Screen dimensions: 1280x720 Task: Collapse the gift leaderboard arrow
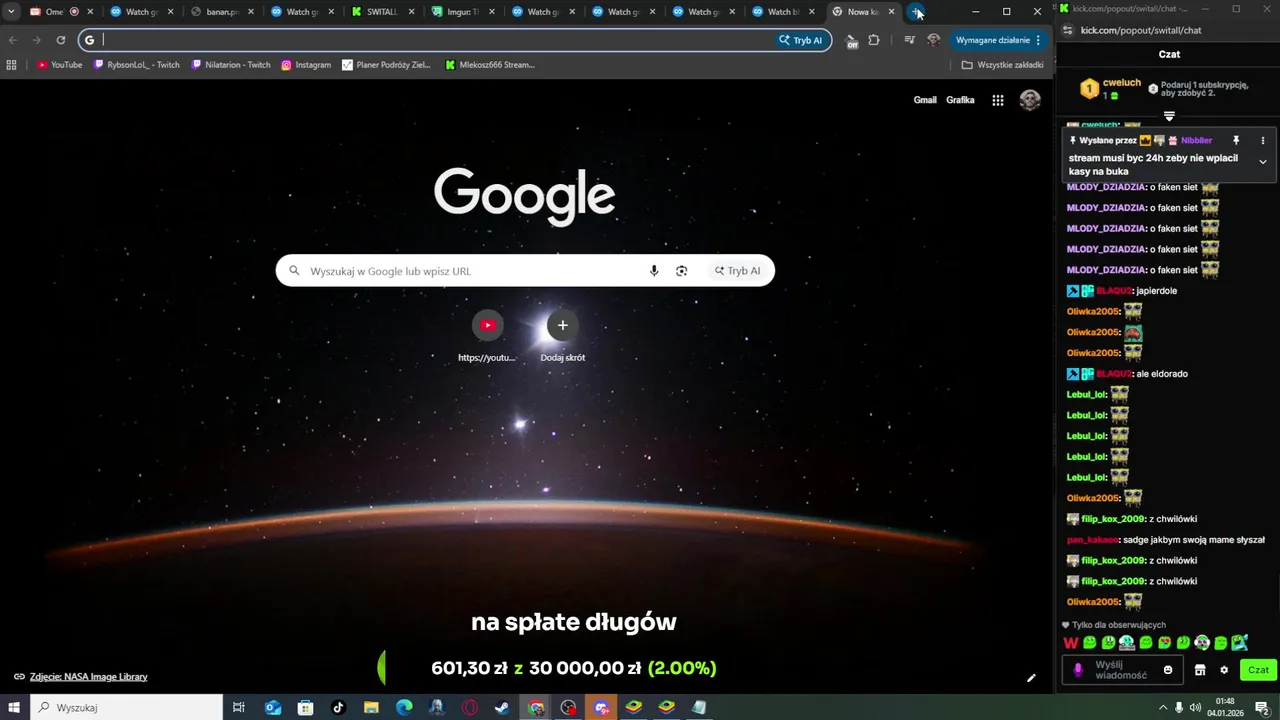1169,117
